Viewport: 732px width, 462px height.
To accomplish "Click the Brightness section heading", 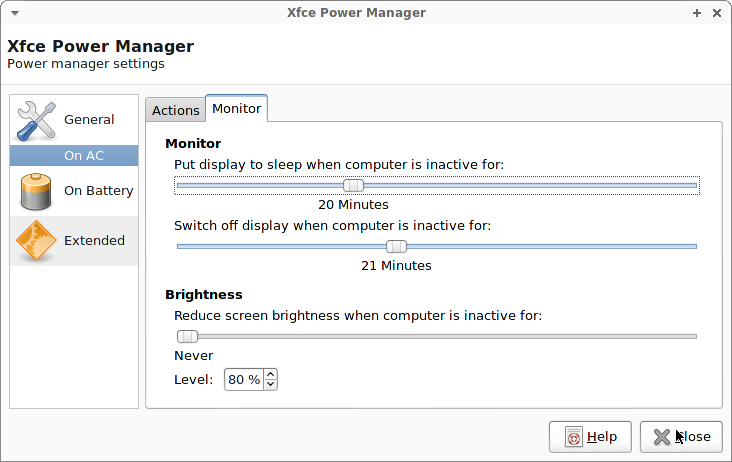I will (x=204, y=294).
